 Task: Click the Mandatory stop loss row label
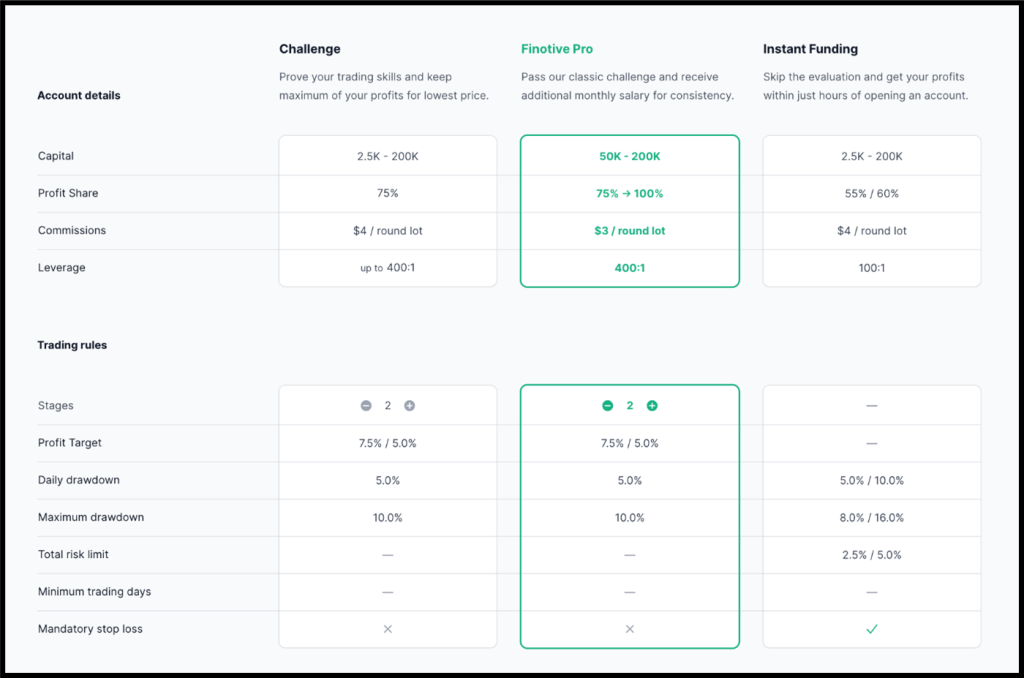(x=90, y=629)
